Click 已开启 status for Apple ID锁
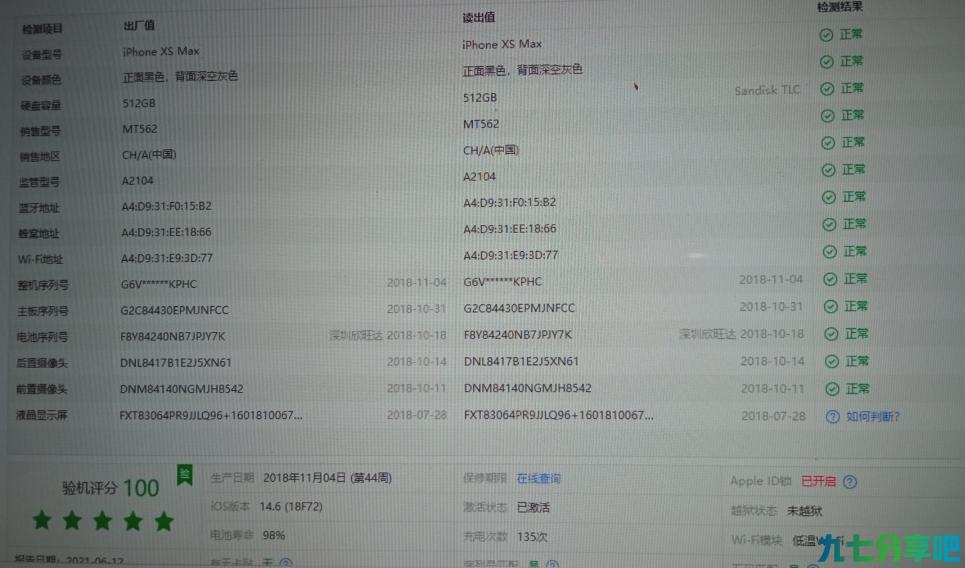Screen dimensions: 965x568 coord(819,481)
